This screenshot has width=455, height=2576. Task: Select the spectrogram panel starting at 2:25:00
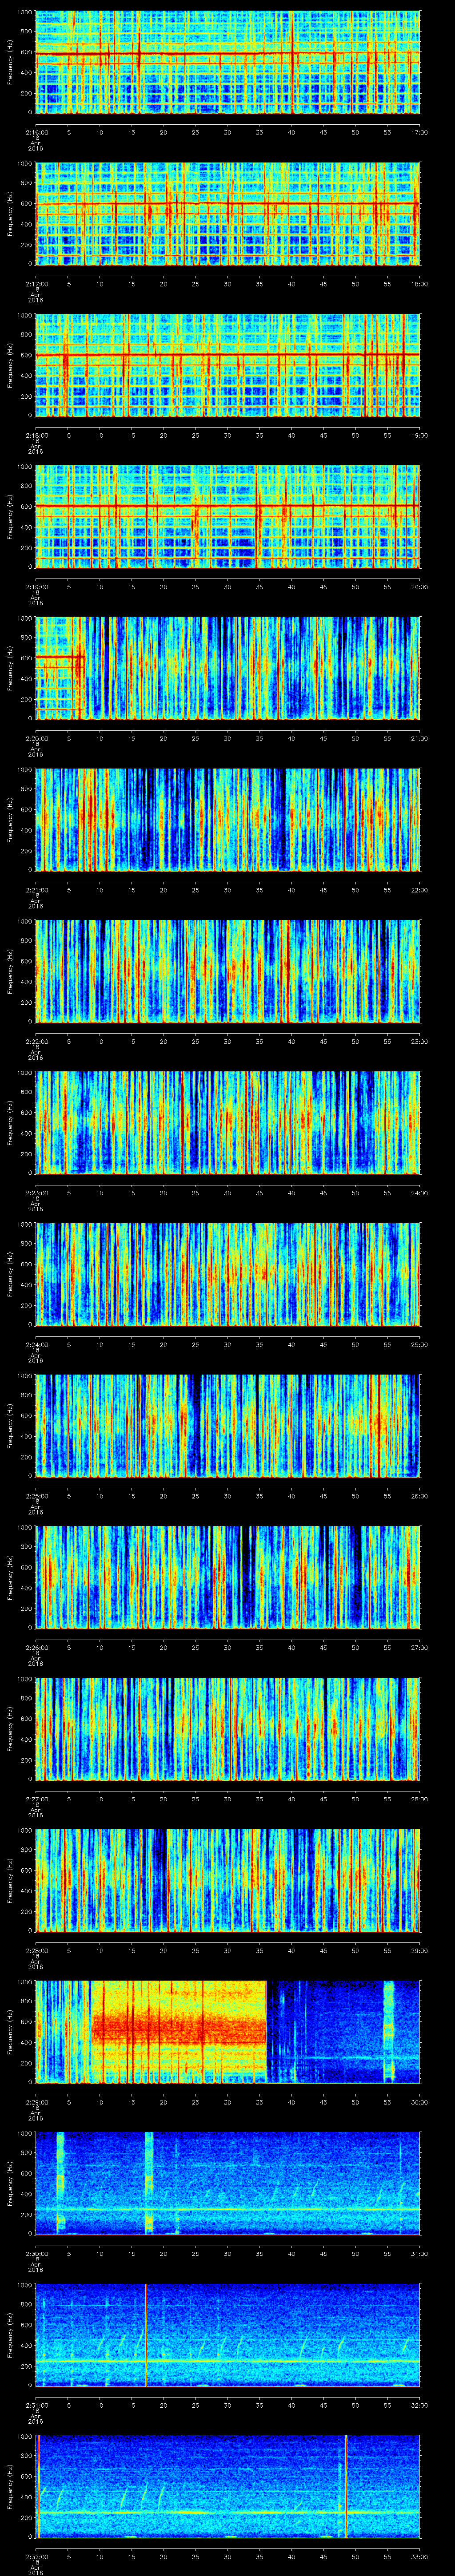tap(228, 1426)
